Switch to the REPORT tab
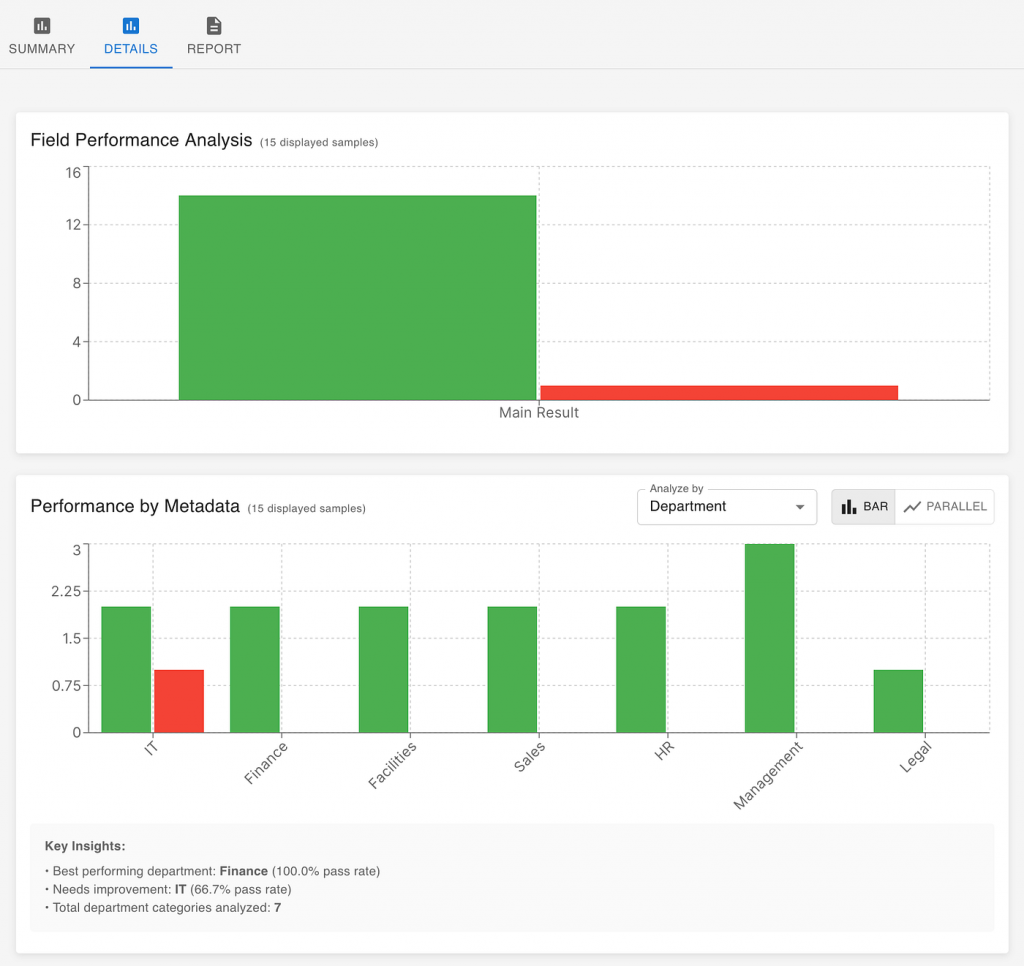The image size is (1024, 966). coord(214,48)
